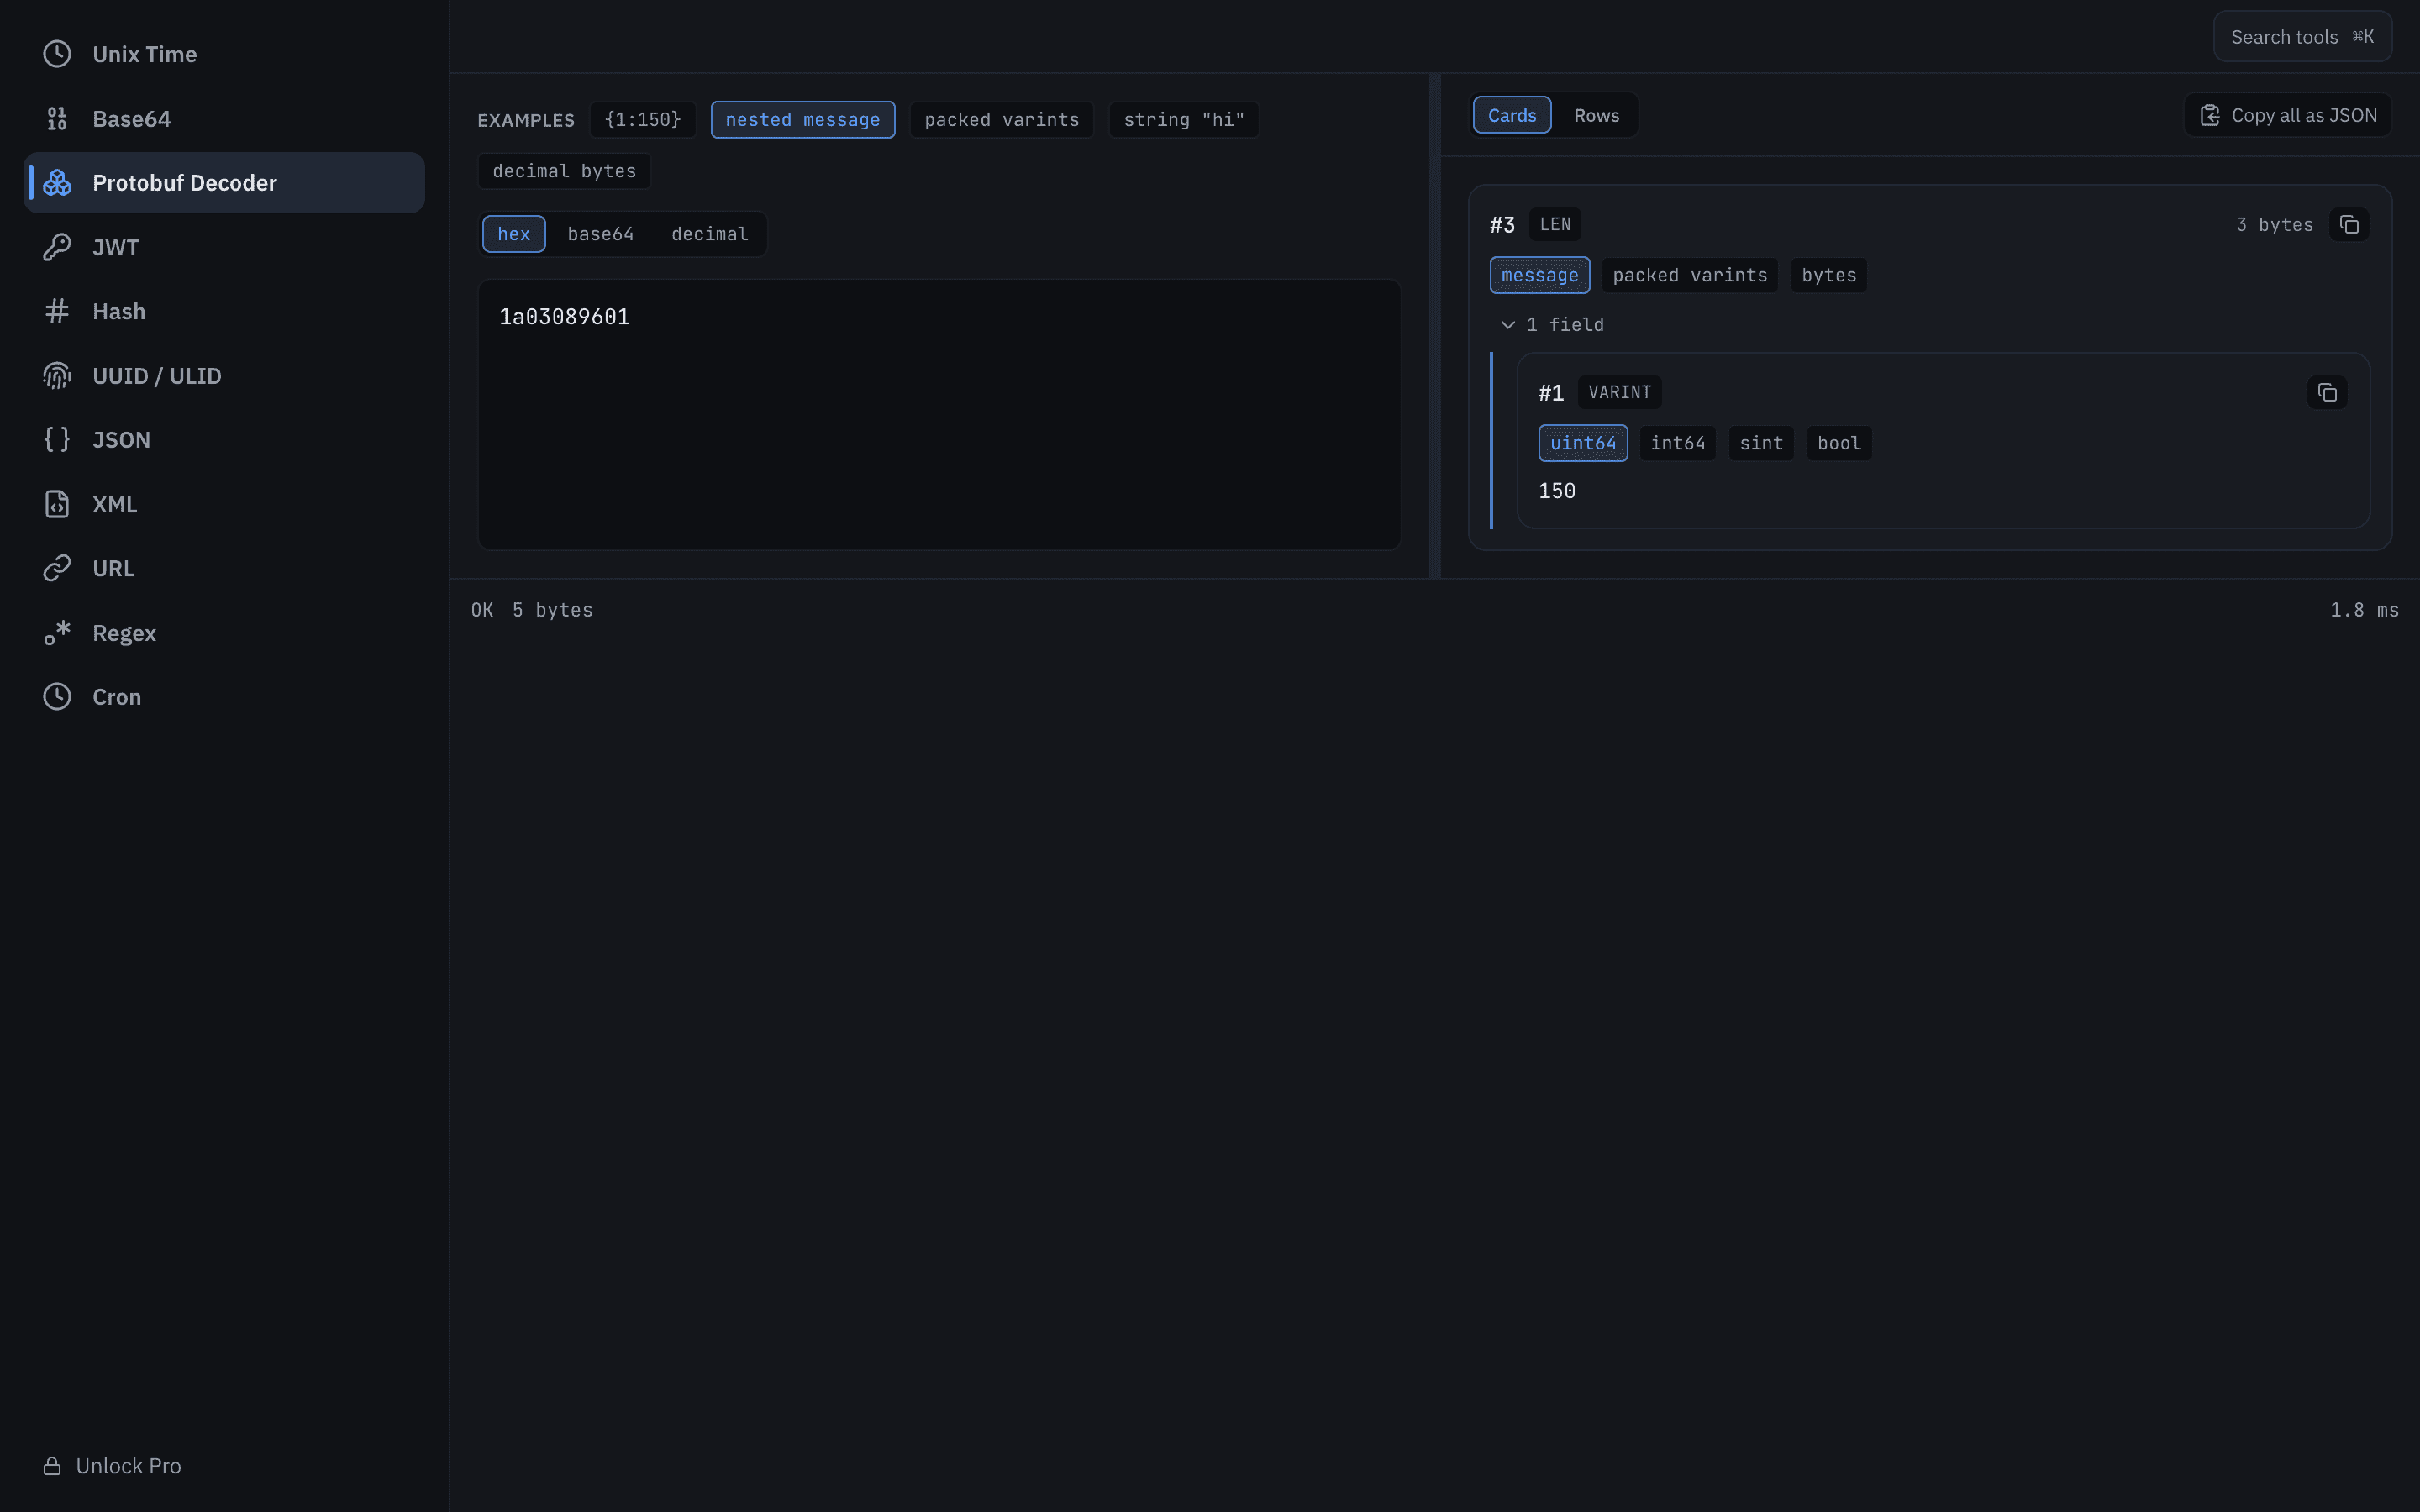Interpret varint as uint64
2420x1512 pixels.
click(x=1582, y=443)
